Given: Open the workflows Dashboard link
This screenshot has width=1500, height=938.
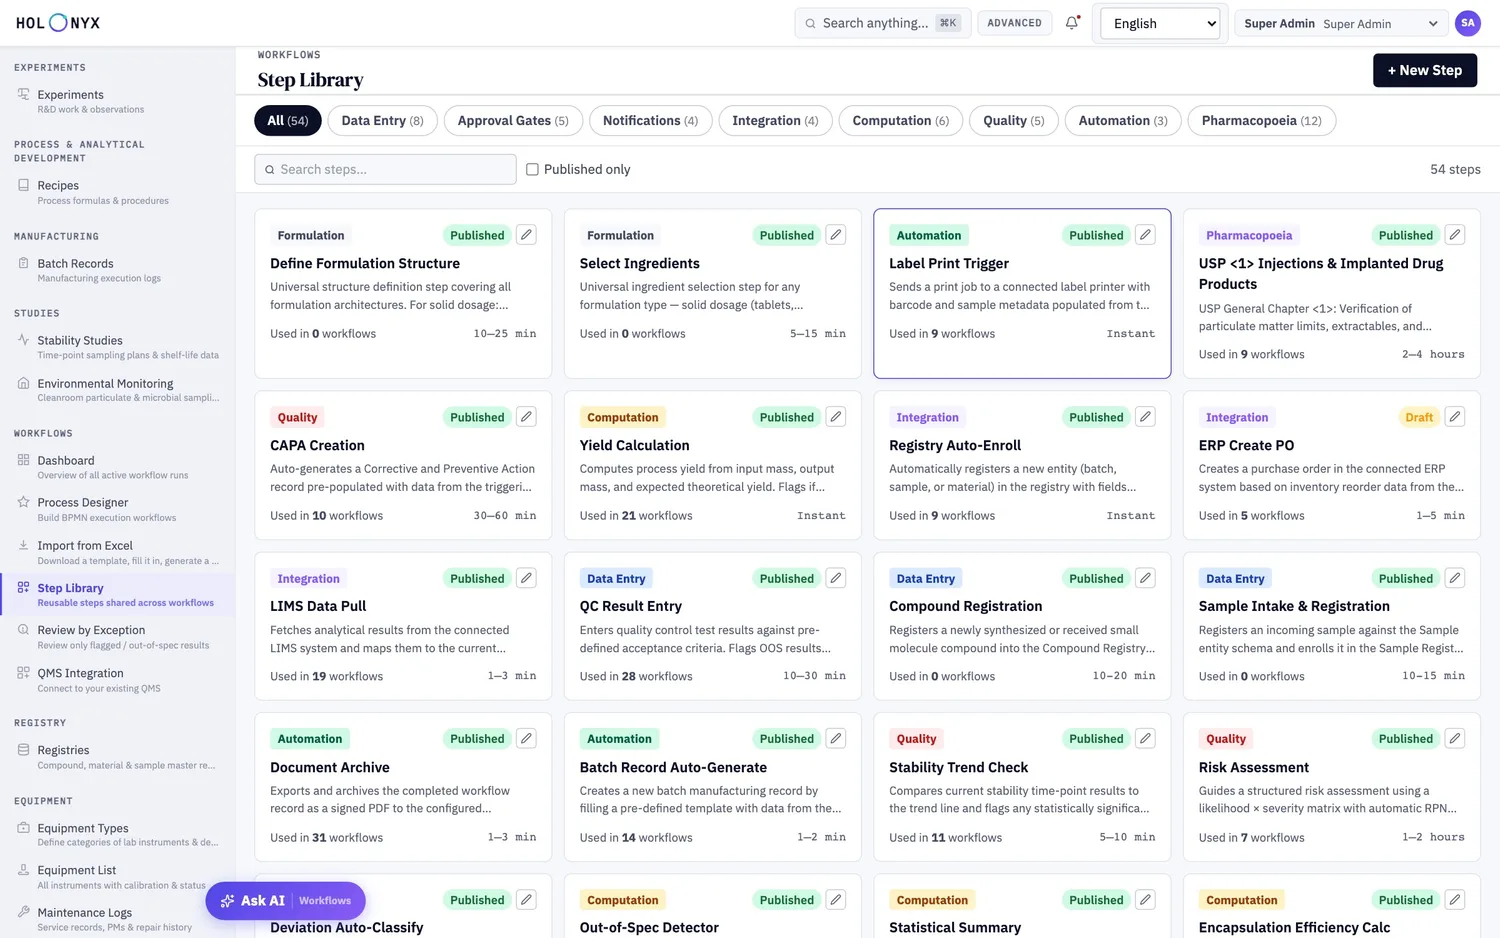Looking at the screenshot, I should [x=118, y=467].
